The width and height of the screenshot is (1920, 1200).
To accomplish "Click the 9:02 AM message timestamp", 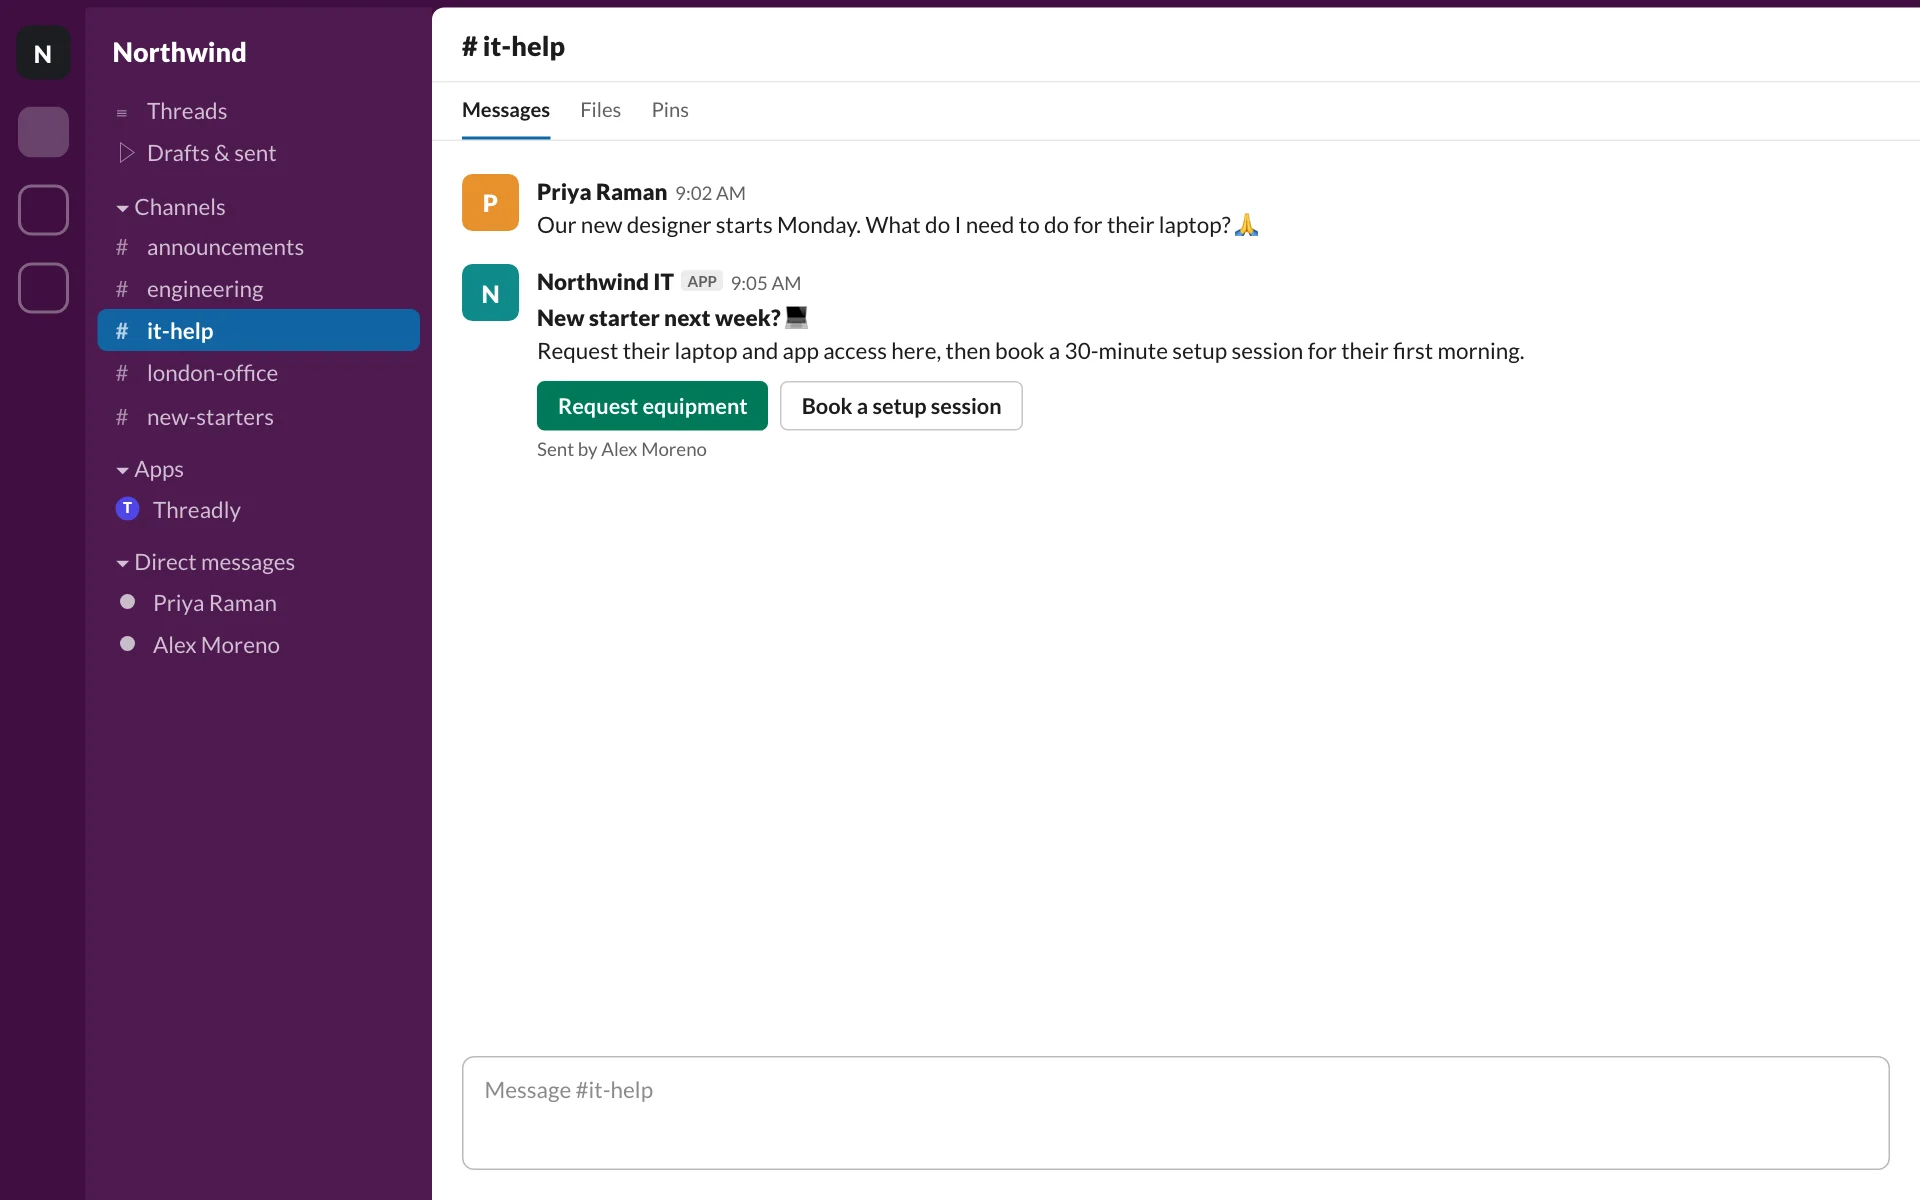I will coord(710,193).
